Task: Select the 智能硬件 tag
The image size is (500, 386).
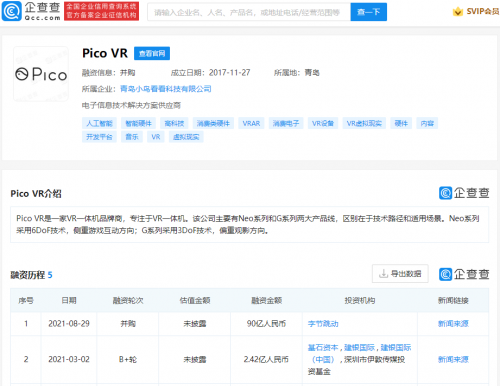Action: click(138, 123)
